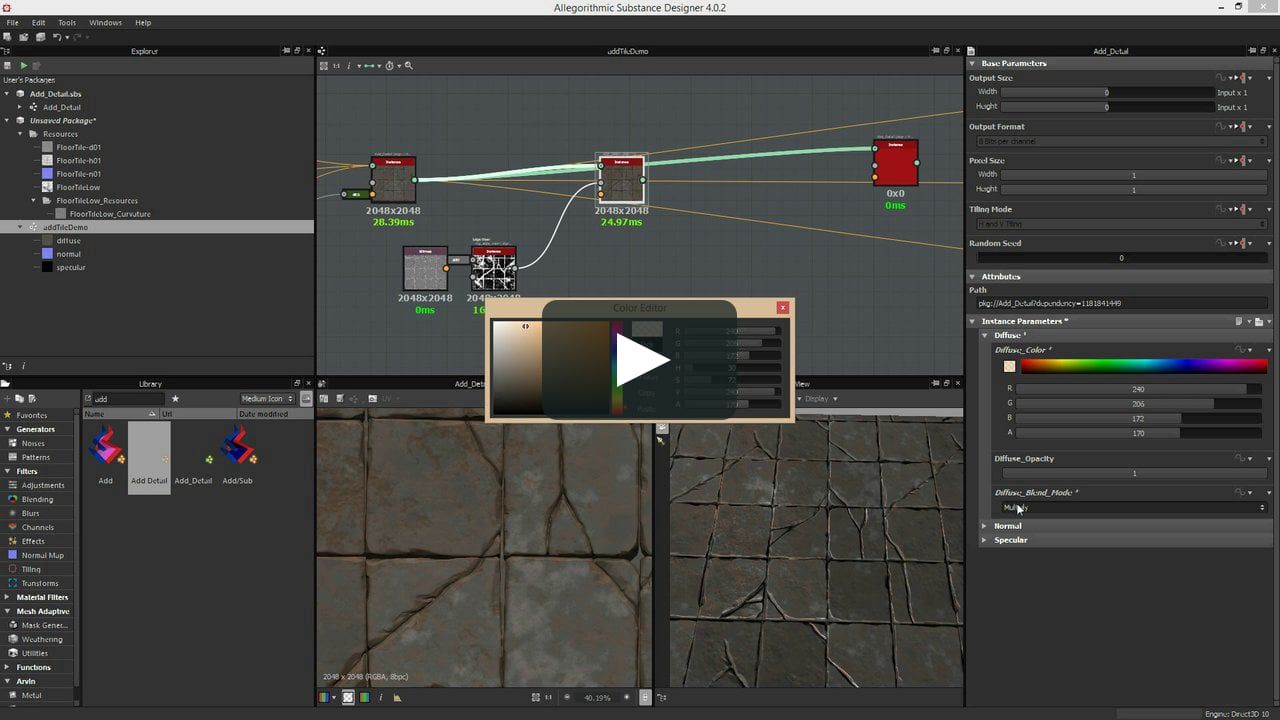The width and height of the screenshot is (1280, 720).
Task: Collapse the Attributes section
Action: 972,276
